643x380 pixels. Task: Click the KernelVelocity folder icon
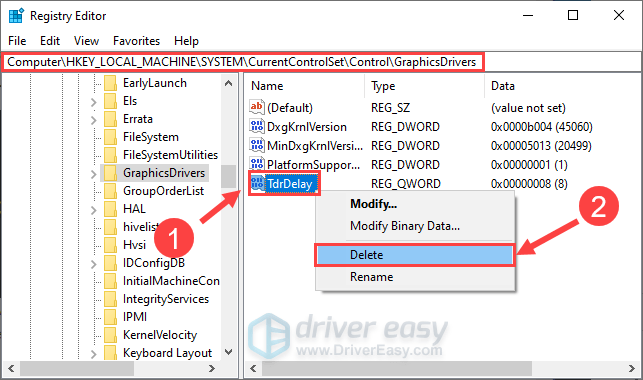click(110, 335)
